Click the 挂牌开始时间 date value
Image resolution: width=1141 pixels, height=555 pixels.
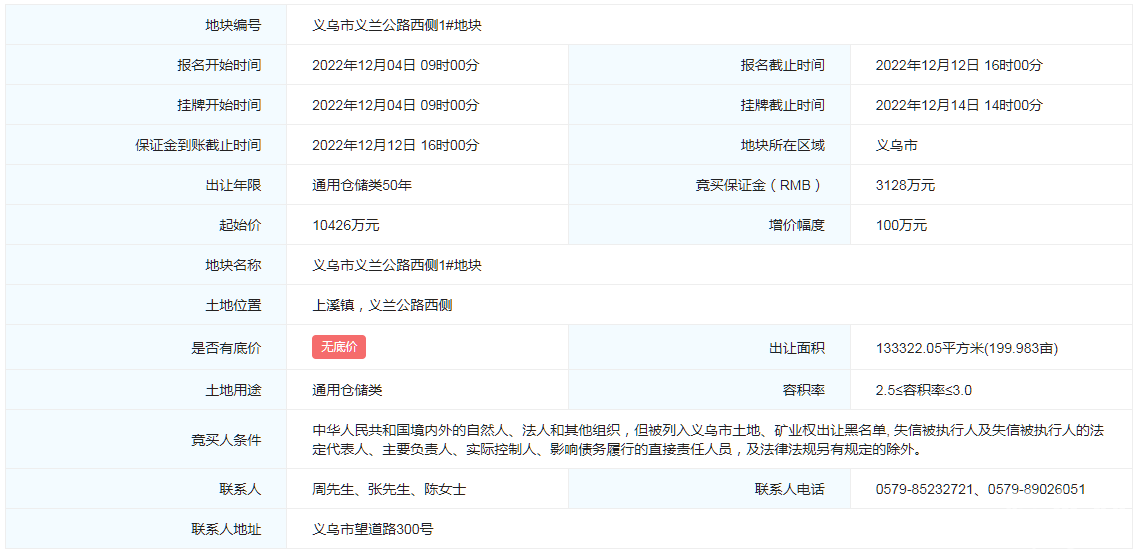395,105
